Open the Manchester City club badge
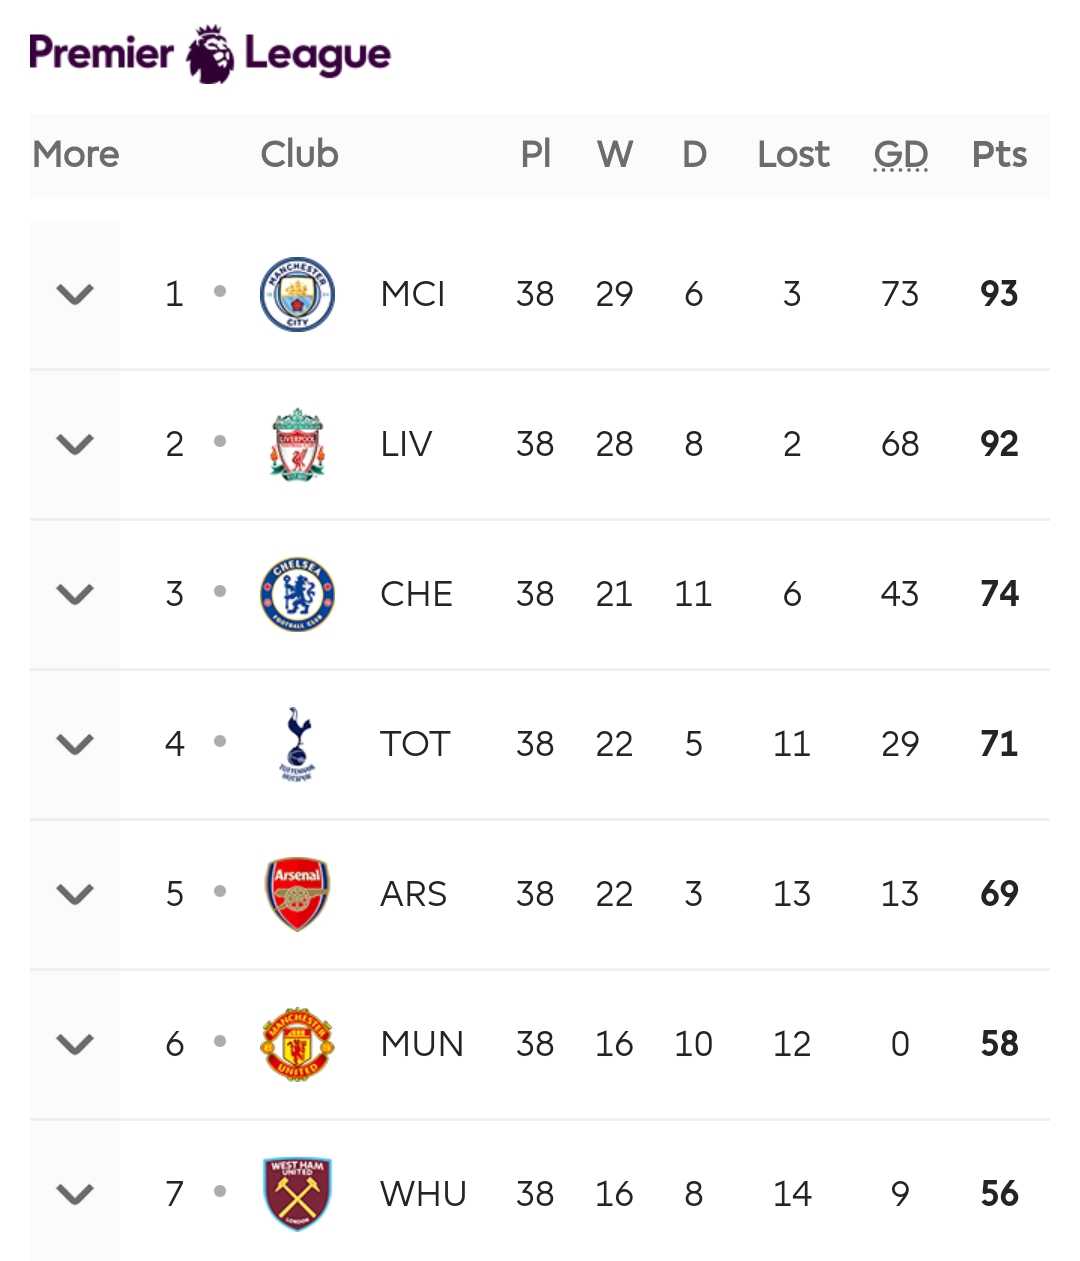The height and width of the screenshot is (1261, 1080). [x=297, y=294]
